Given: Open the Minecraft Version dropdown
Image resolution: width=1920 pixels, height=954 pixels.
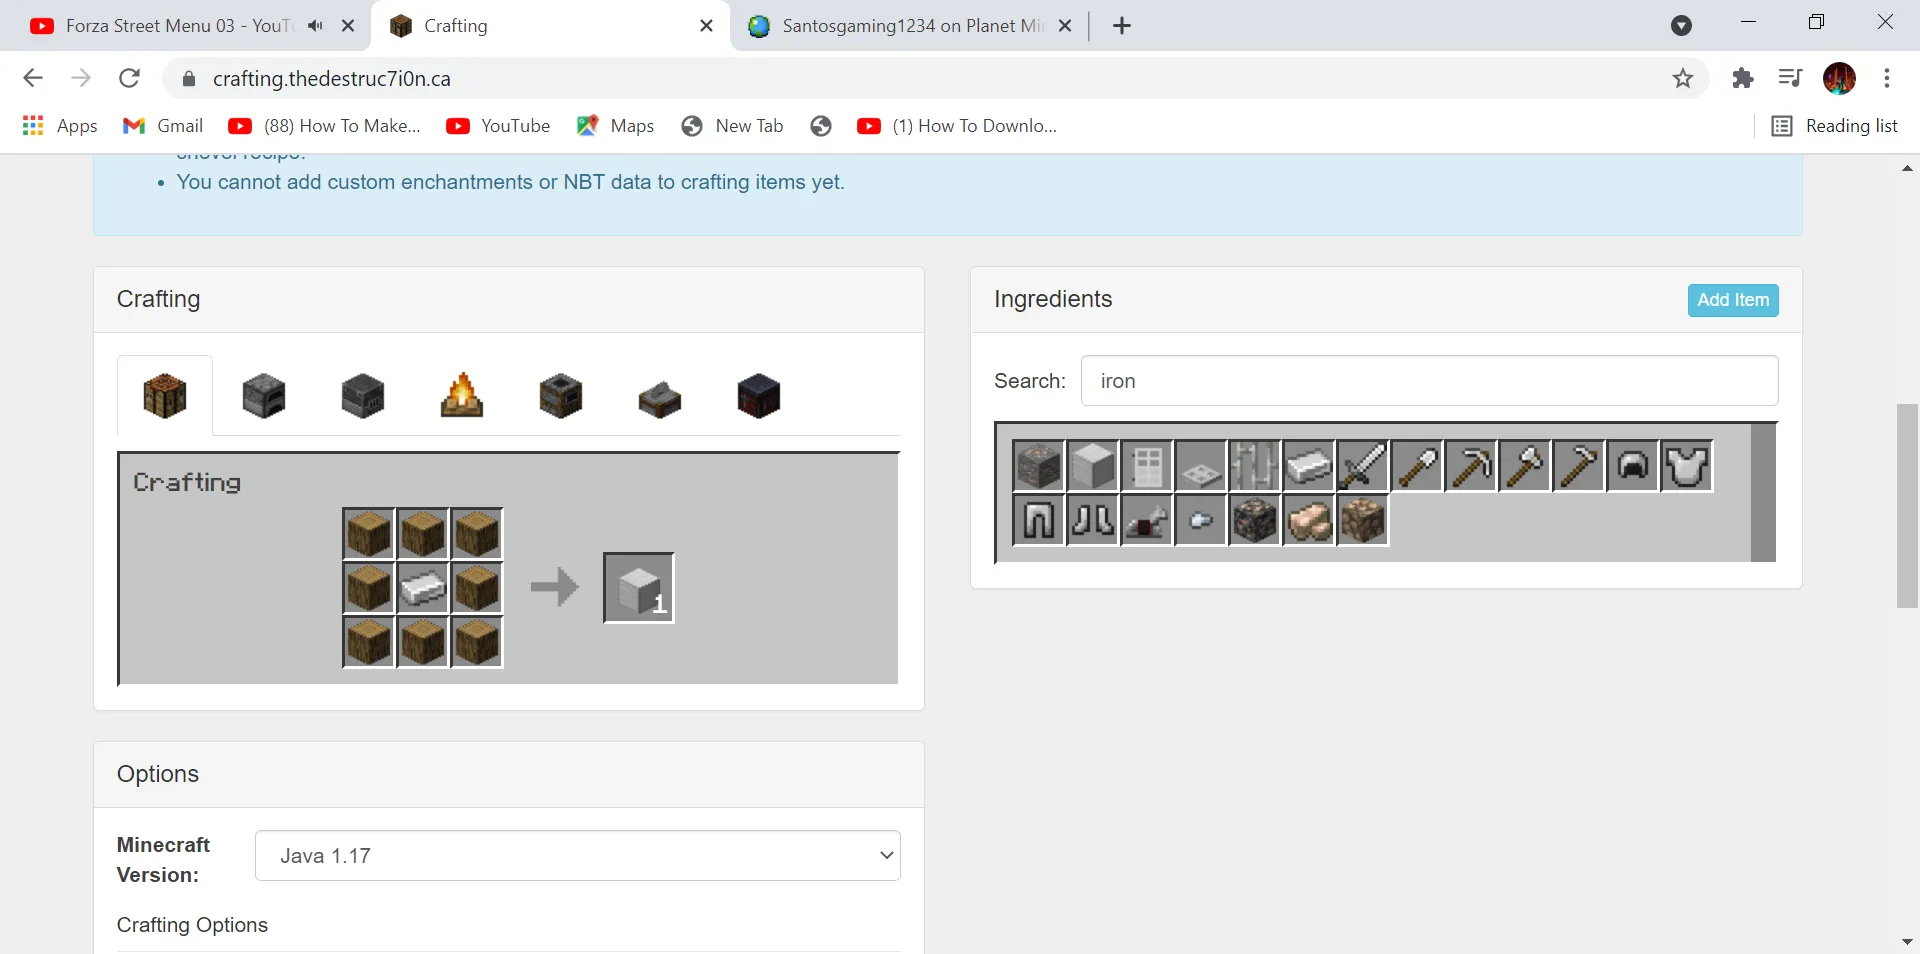Looking at the screenshot, I should click(x=578, y=856).
